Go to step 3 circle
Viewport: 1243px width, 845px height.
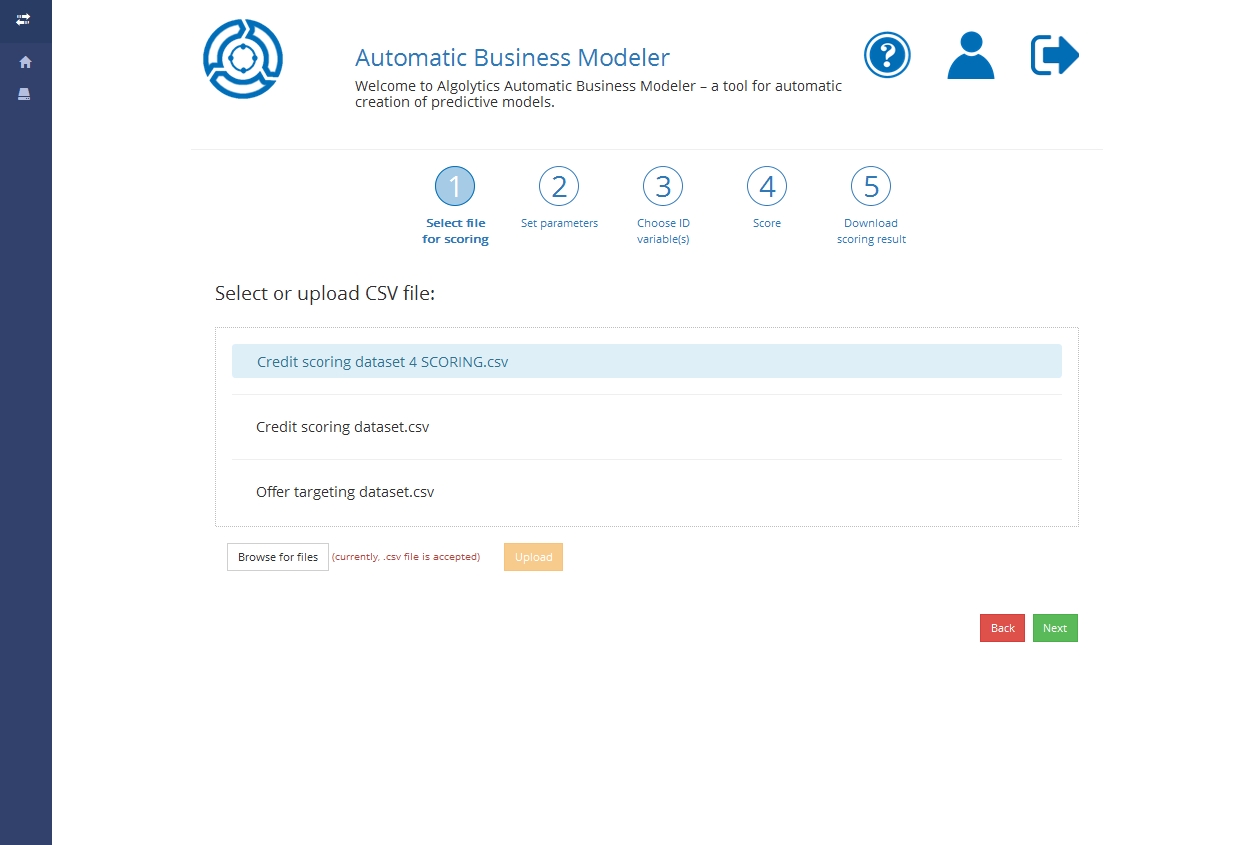tap(663, 187)
